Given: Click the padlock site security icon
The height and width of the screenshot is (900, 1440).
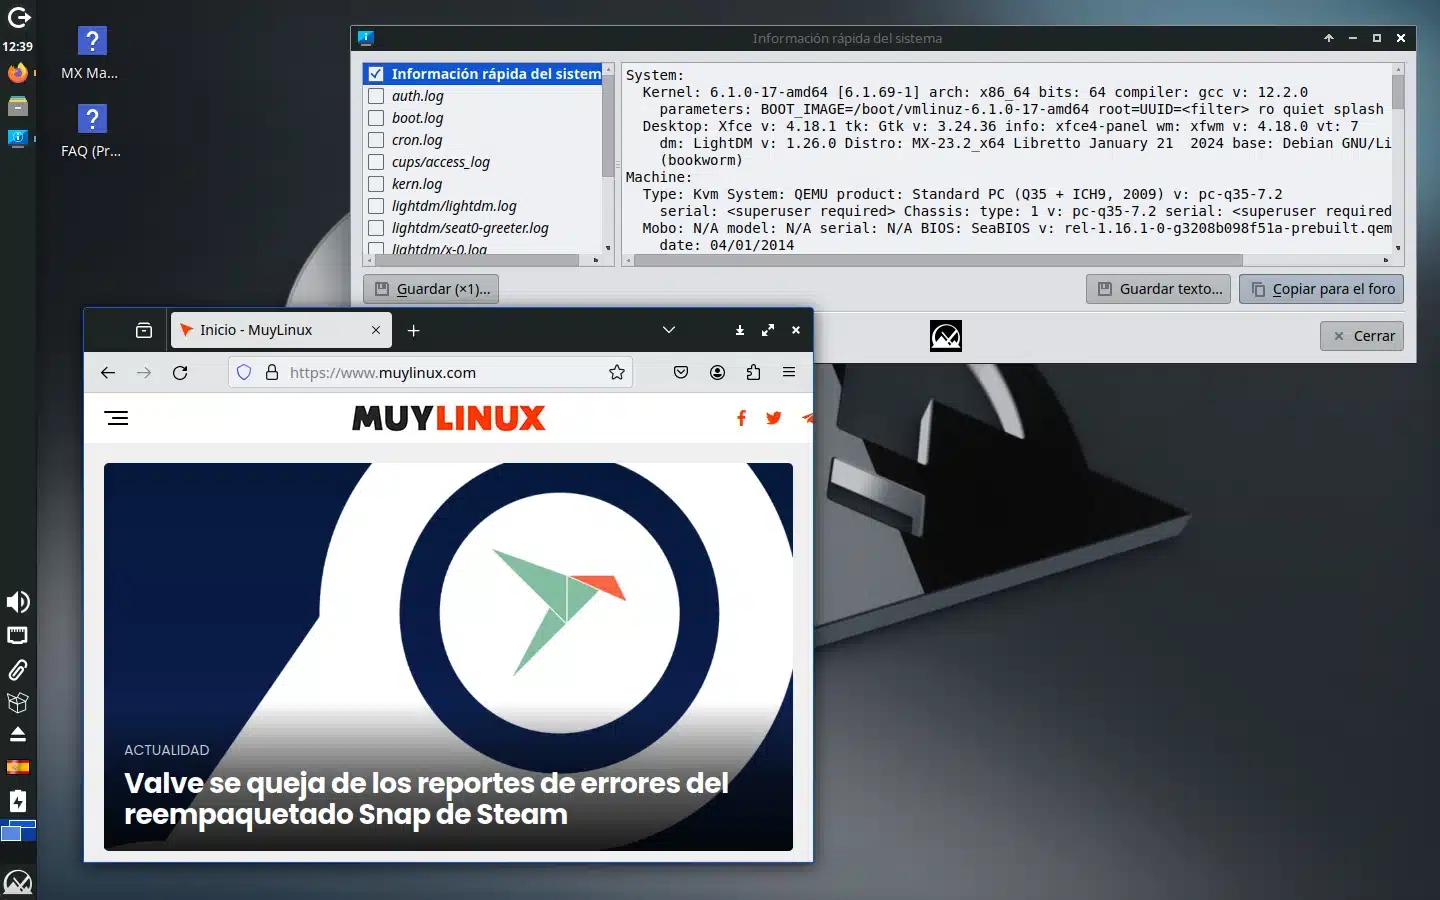Looking at the screenshot, I should 271,372.
